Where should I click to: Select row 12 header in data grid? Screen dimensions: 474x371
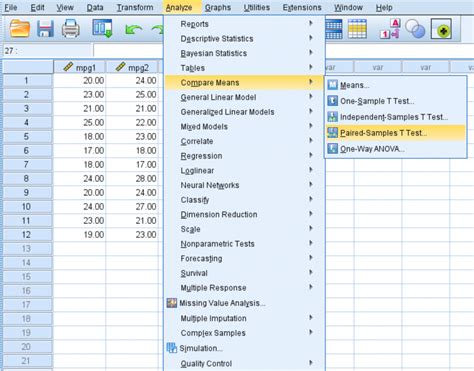coord(27,234)
